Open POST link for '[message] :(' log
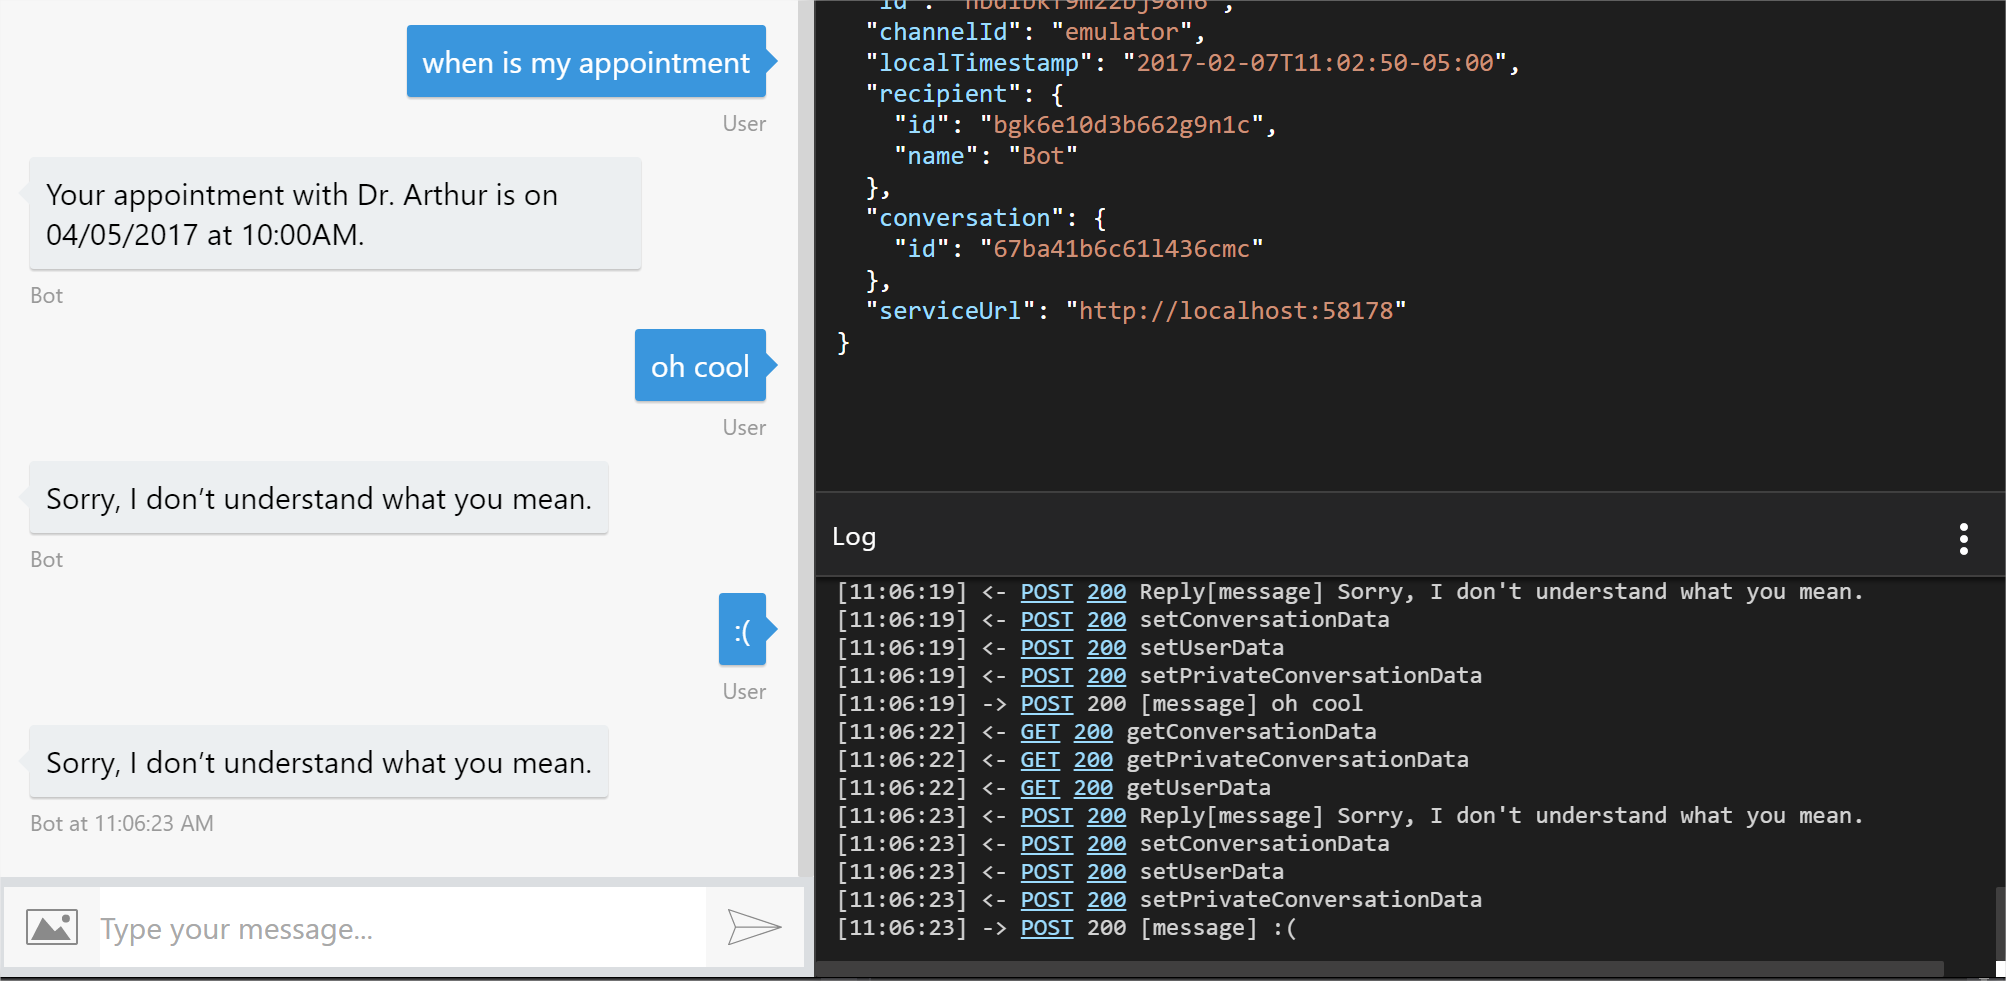This screenshot has height=981, width=2006. click(1046, 928)
